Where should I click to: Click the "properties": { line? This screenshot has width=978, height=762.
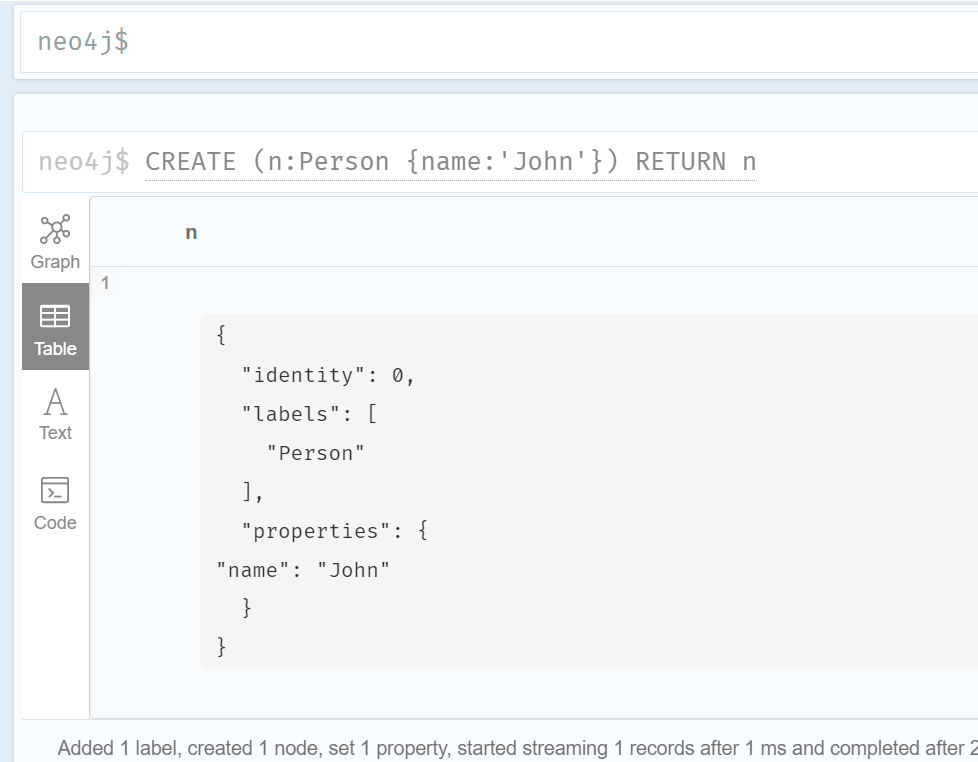(335, 531)
